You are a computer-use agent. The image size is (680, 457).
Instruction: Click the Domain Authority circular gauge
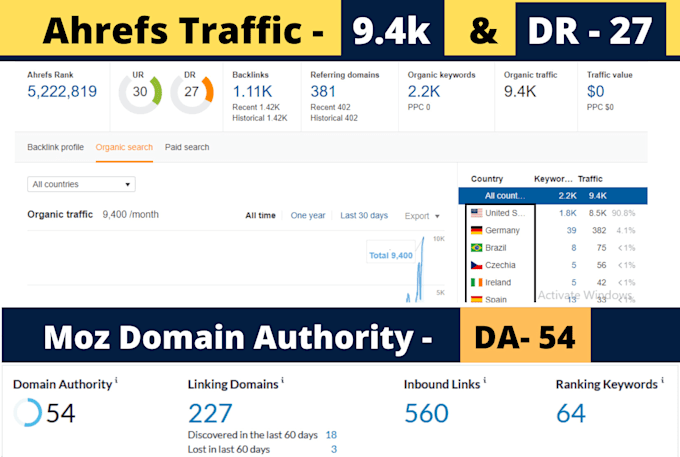[28, 412]
